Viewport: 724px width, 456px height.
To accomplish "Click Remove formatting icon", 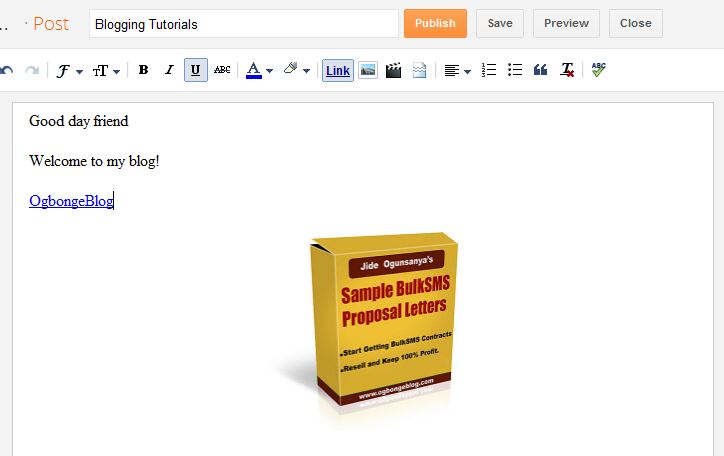I will 567,70.
